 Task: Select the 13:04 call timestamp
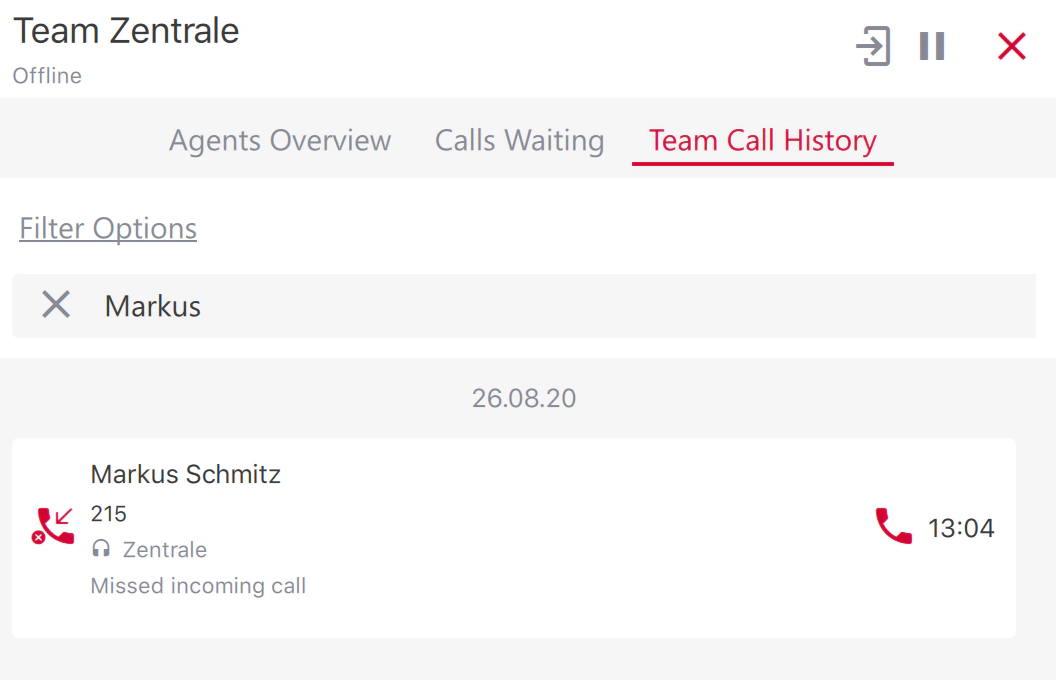pyautogui.click(x=961, y=528)
